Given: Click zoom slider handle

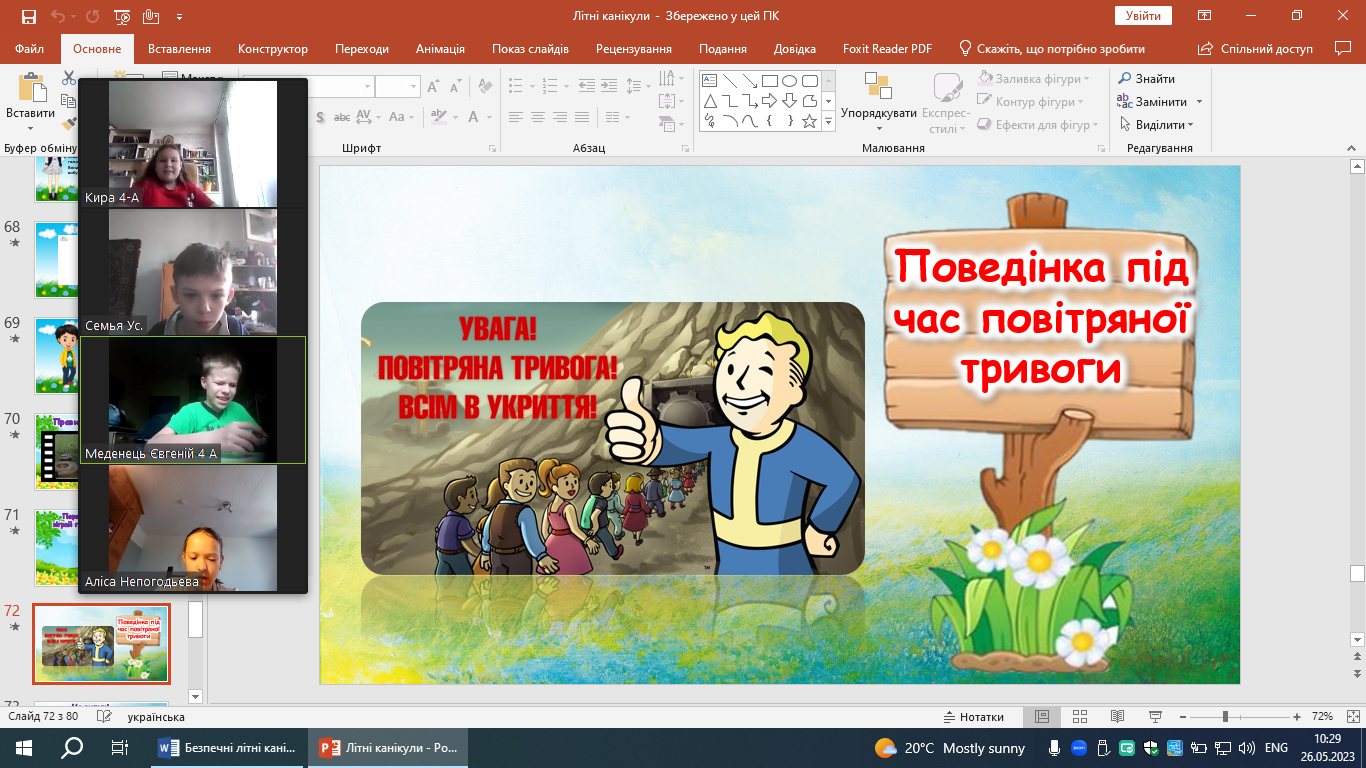Looking at the screenshot, I should (1225, 717).
